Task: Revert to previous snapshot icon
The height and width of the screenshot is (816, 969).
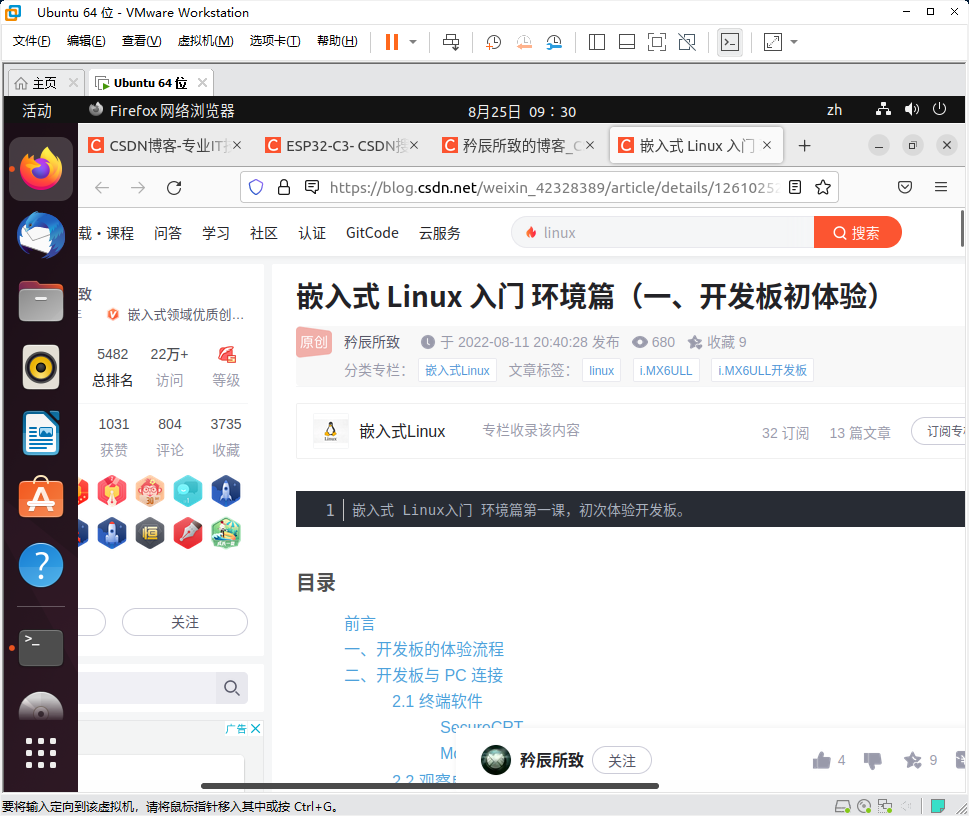Action: click(x=524, y=42)
